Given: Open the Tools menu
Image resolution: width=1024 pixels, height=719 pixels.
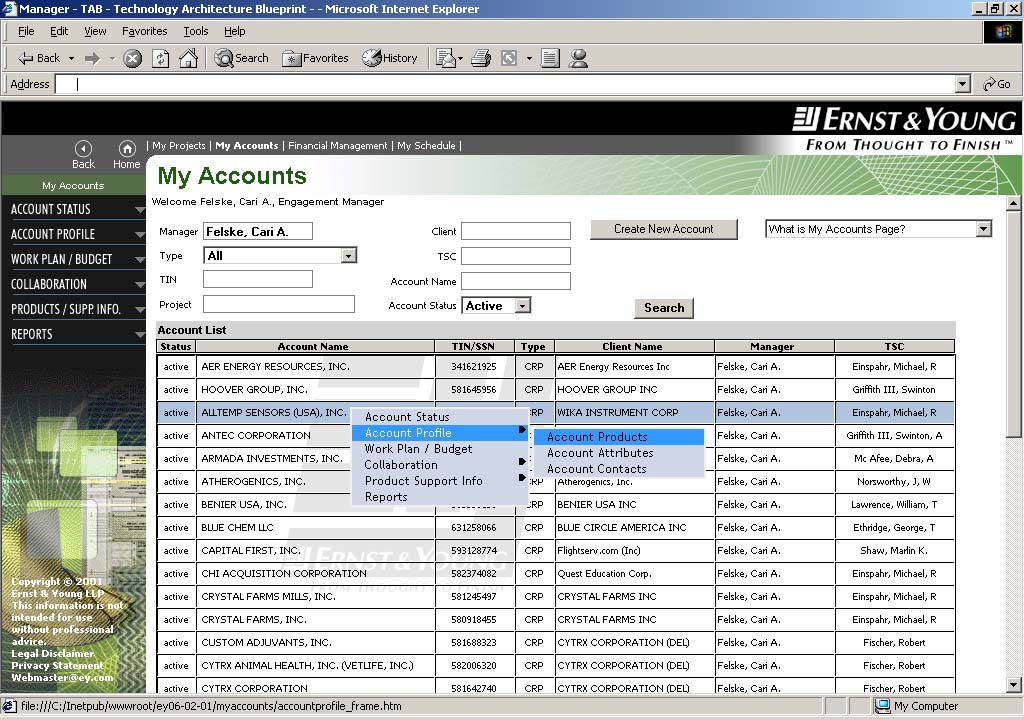Looking at the screenshot, I should coord(195,31).
